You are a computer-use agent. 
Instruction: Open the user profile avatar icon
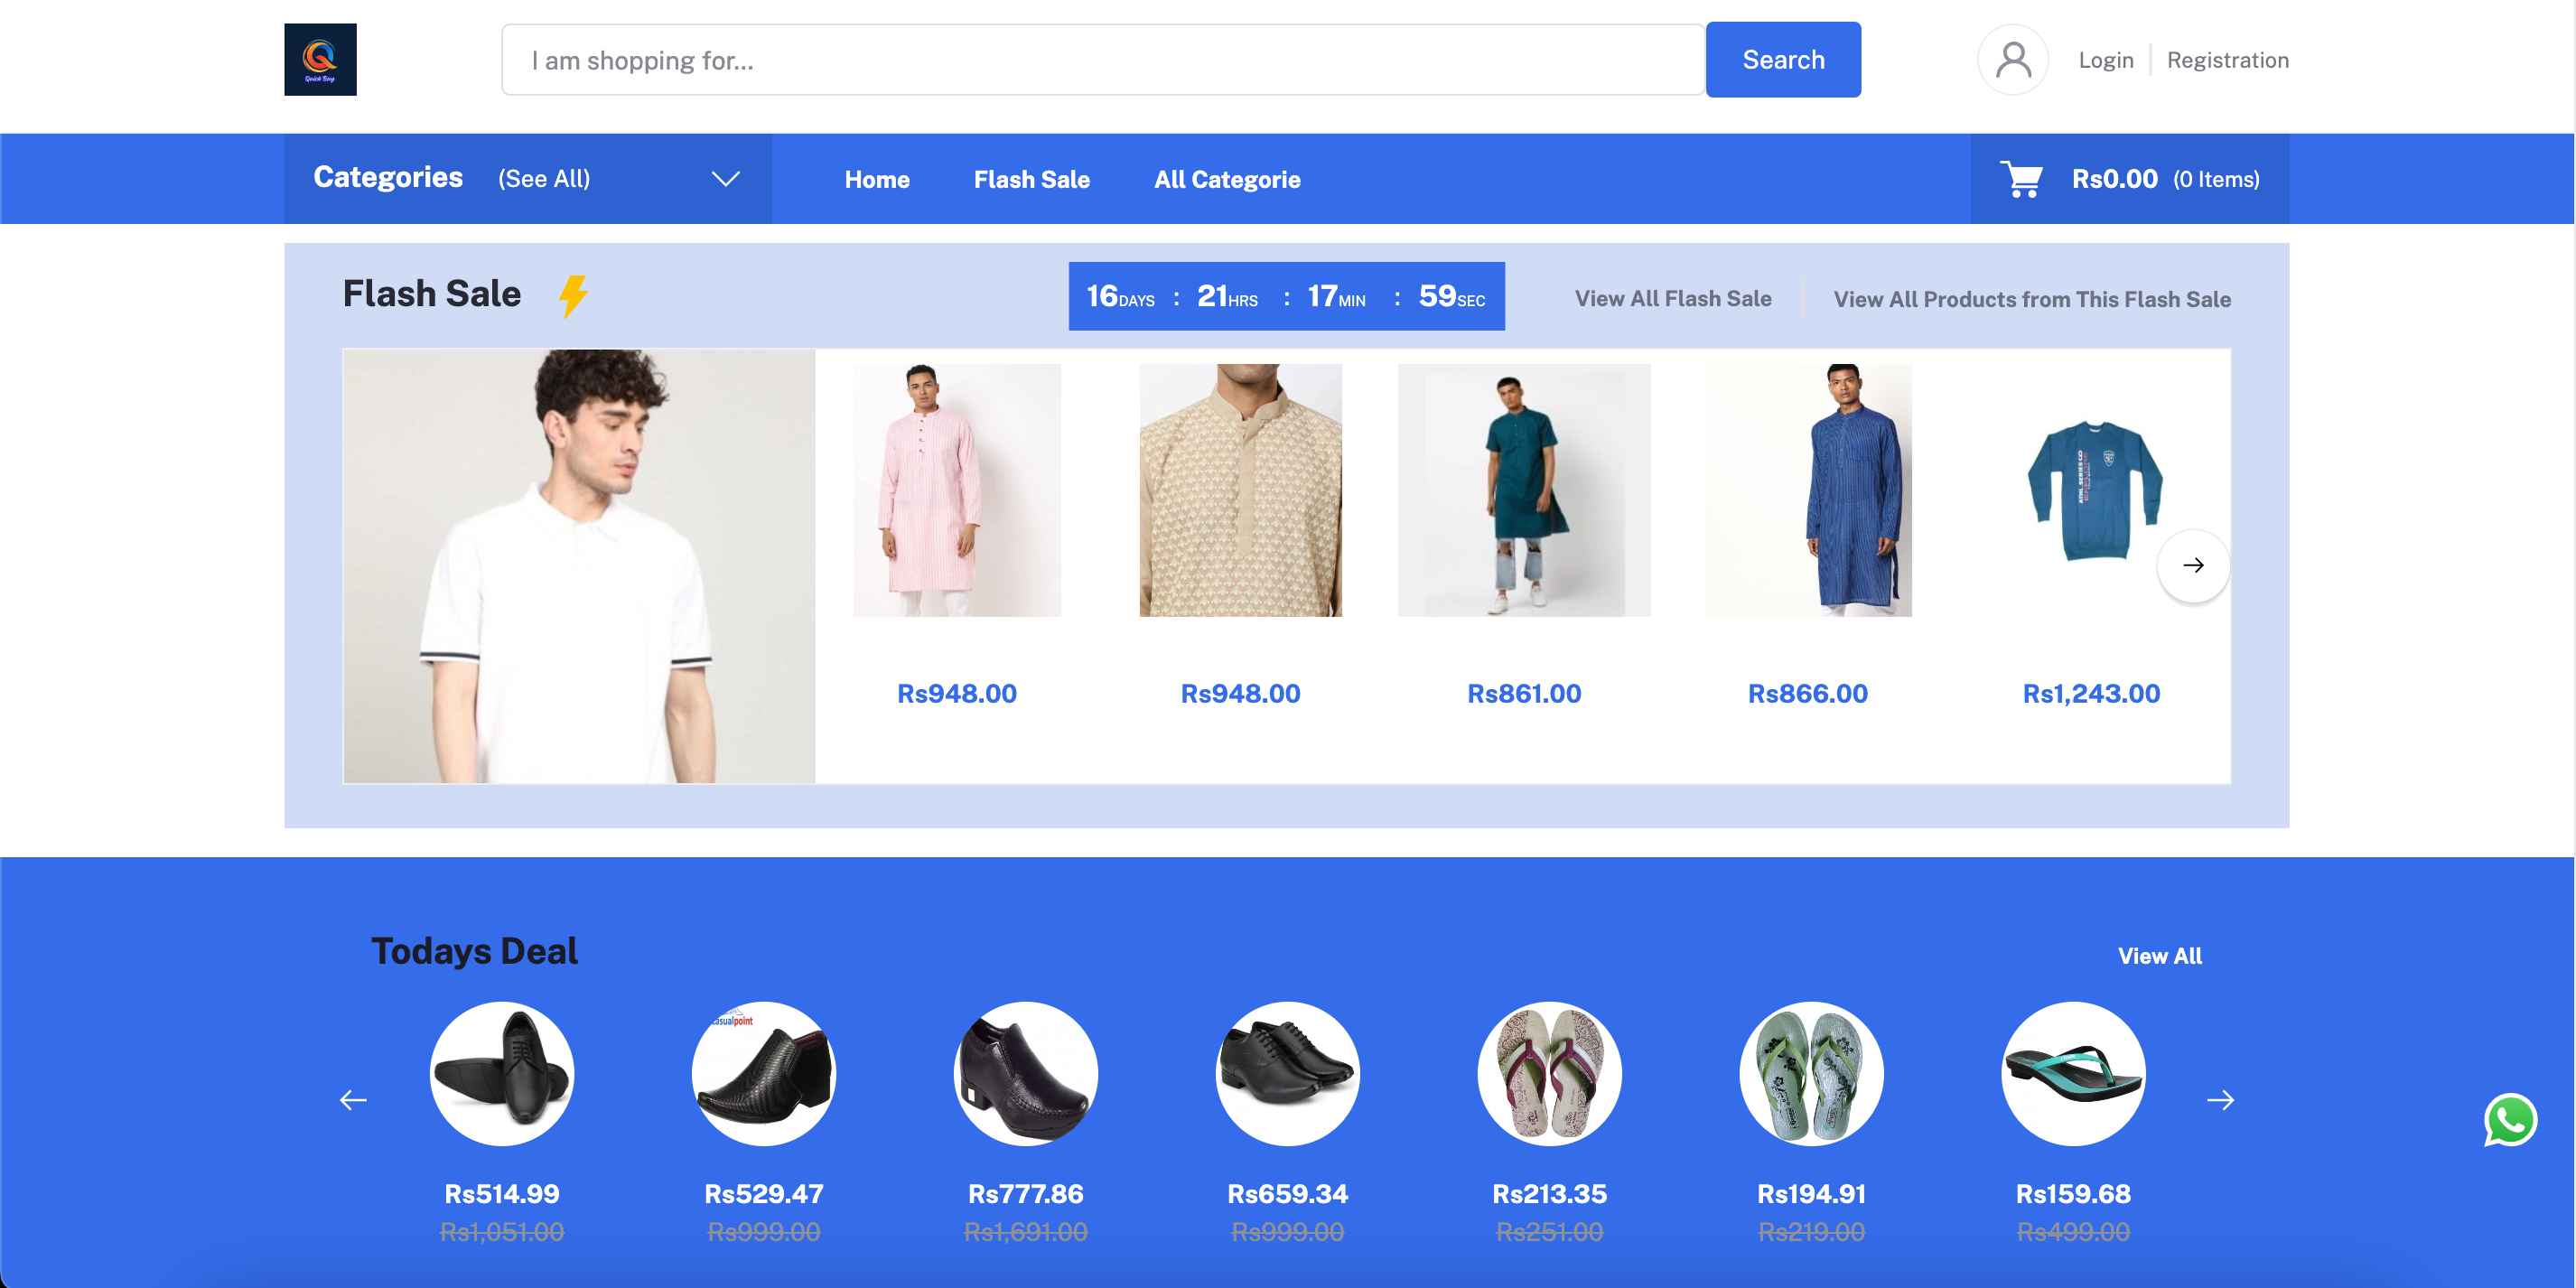point(2013,60)
